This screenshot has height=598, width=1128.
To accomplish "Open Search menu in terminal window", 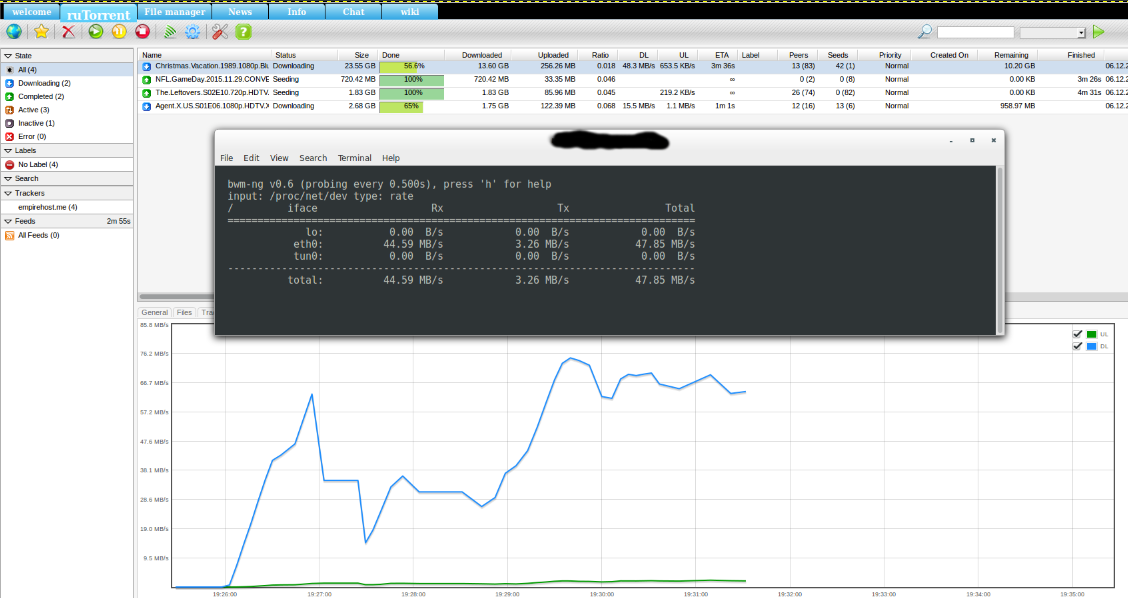I will click(313, 158).
